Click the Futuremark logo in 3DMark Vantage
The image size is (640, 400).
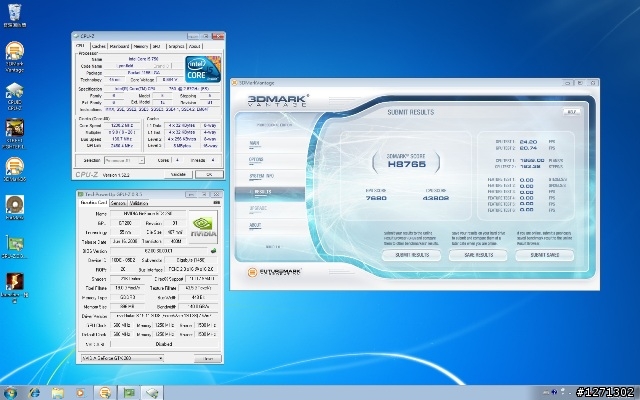pyautogui.click(x=274, y=272)
